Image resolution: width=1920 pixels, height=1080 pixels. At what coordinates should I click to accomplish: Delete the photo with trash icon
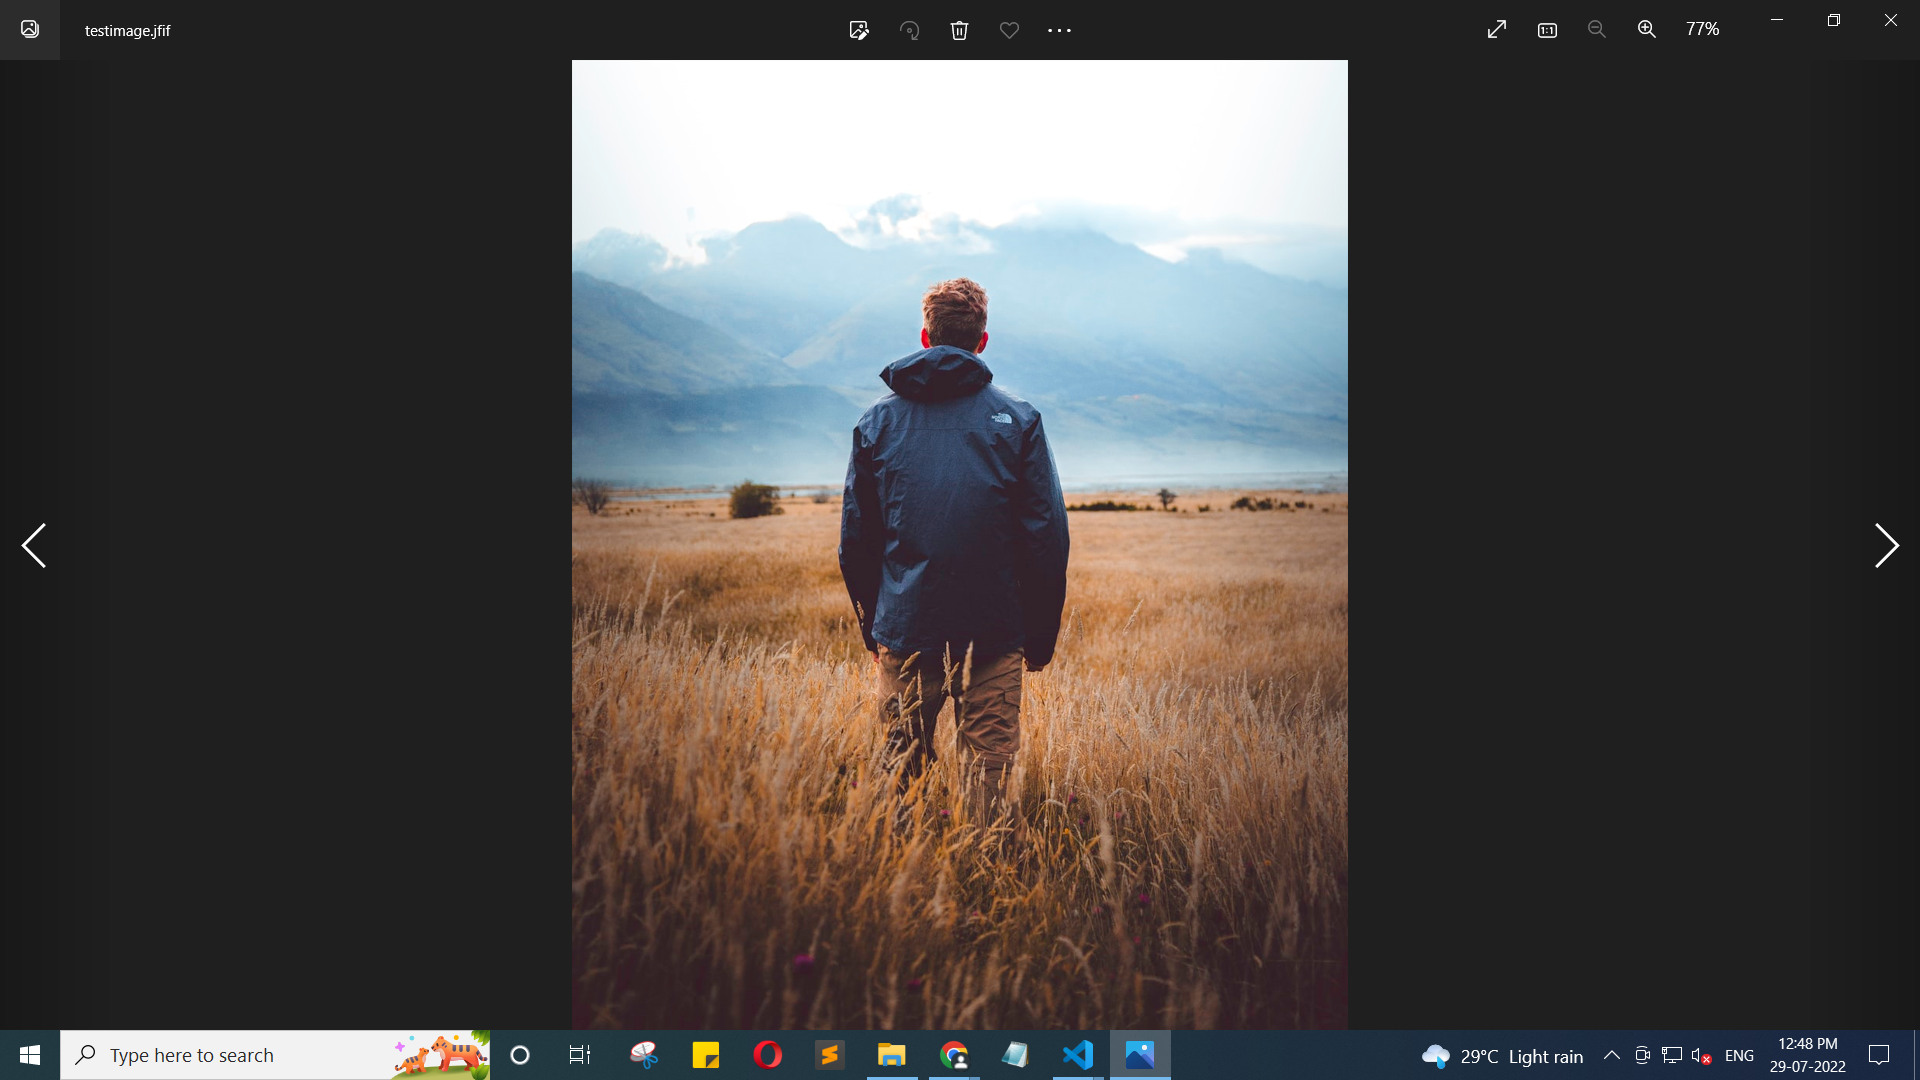tap(959, 30)
